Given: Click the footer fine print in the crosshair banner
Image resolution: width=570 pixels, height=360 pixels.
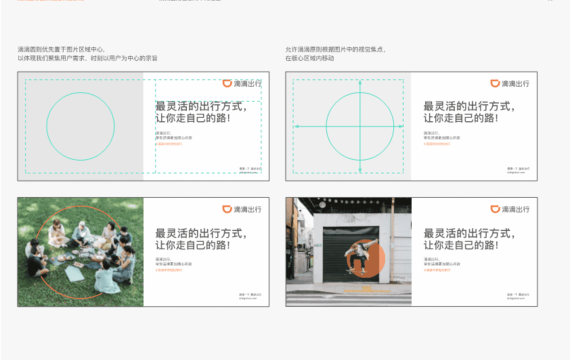Looking at the screenshot, I should pos(518,170).
